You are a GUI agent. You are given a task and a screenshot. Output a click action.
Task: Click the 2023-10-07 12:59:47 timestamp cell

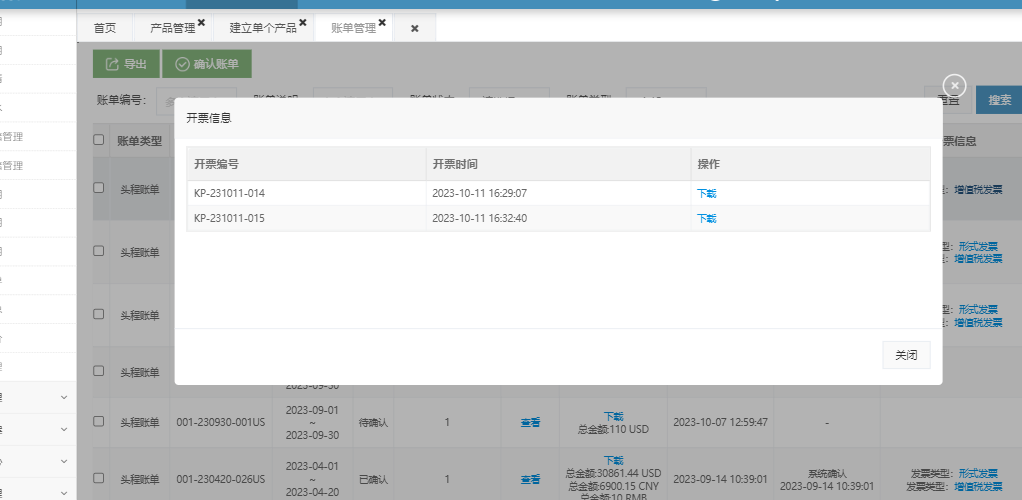[720, 422]
